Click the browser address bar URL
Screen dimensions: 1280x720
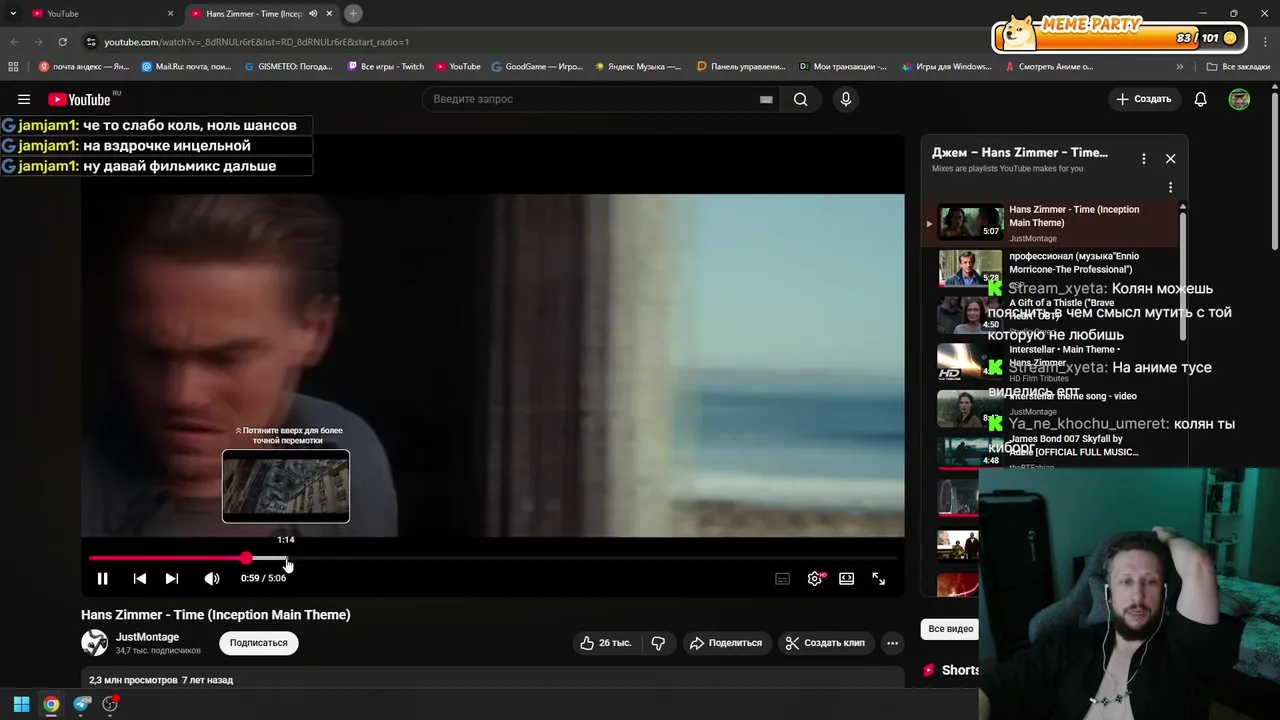coord(257,42)
